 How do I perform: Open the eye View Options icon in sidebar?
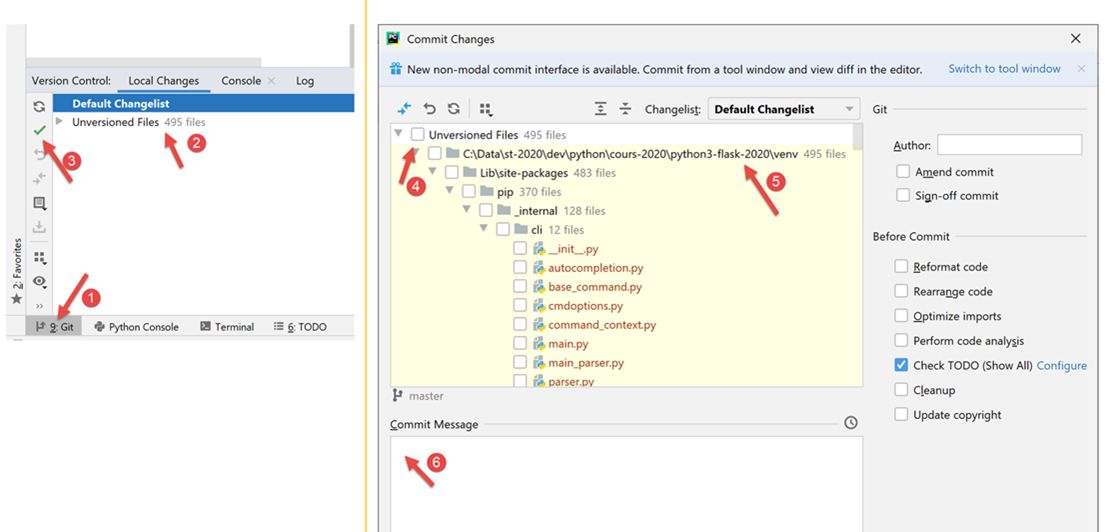click(x=39, y=282)
